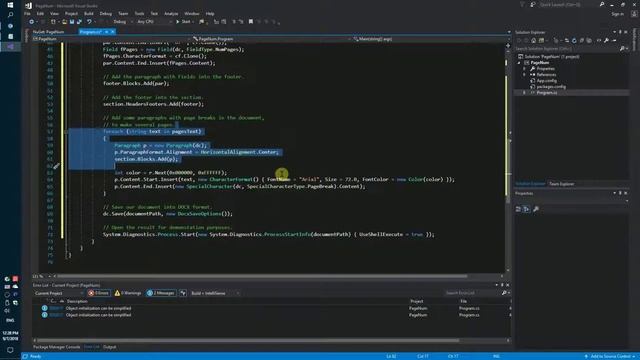Switch to the Solution Explorer bottom tab
The height and width of the screenshot is (360, 640).
(530, 184)
